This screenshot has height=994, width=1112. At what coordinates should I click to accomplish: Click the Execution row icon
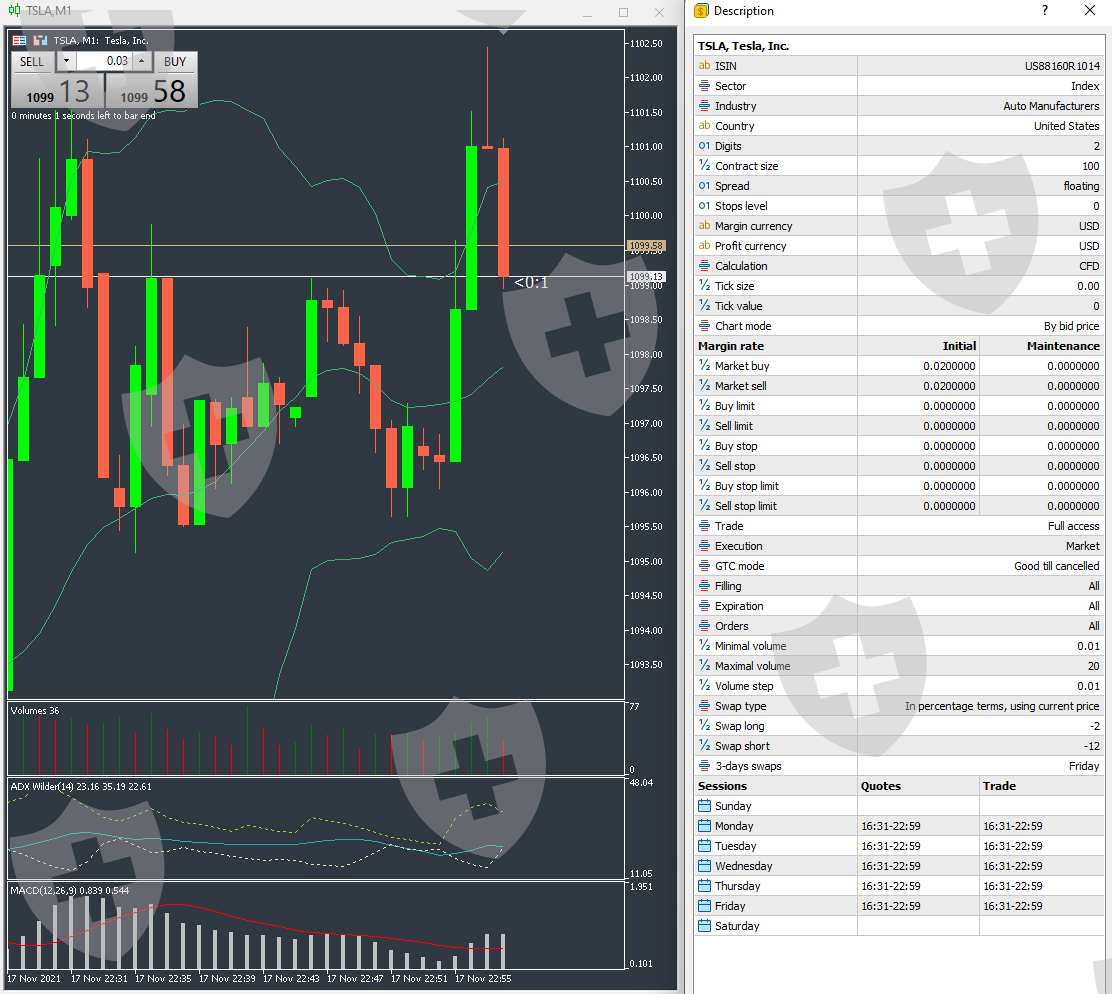click(704, 545)
